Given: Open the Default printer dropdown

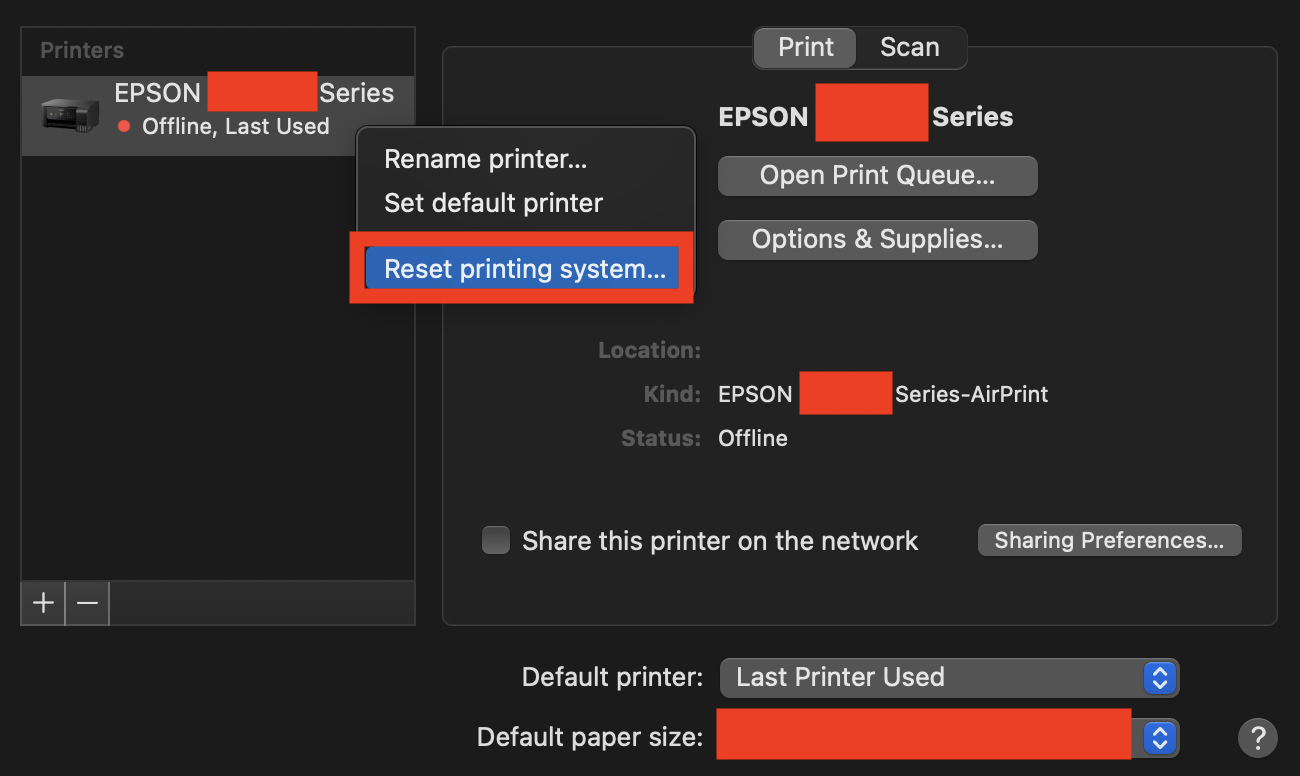Looking at the screenshot, I should point(949,677).
